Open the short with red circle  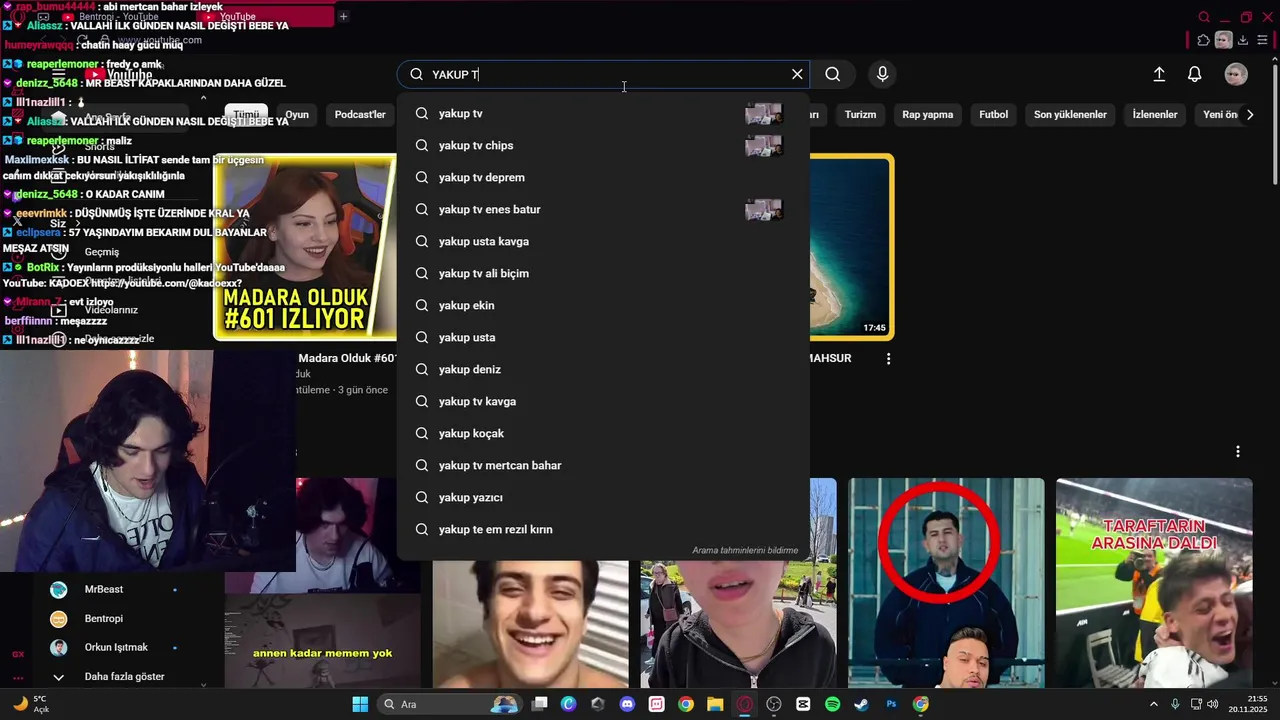click(946, 583)
